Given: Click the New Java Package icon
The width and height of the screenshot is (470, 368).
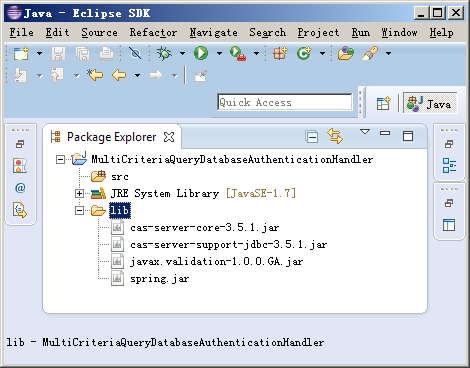Looking at the screenshot, I should point(280,53).
